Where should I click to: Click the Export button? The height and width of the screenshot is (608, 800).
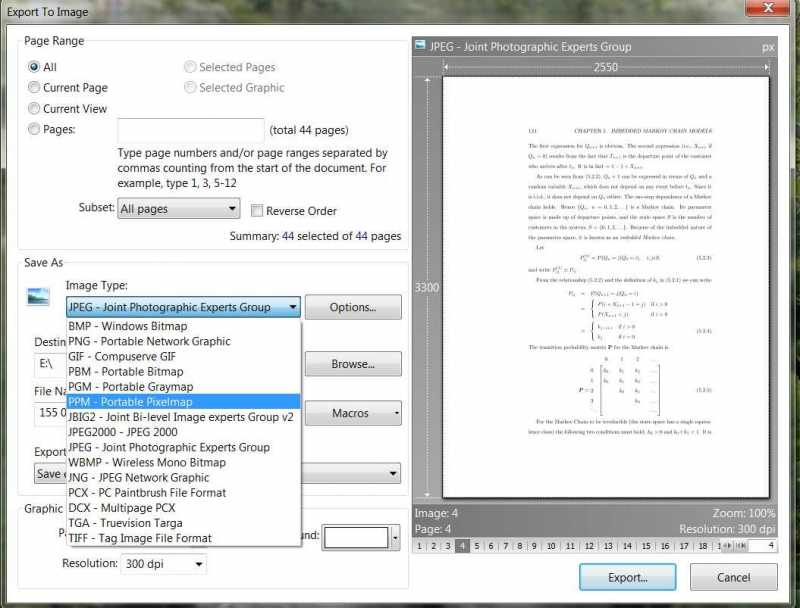click(627, 577)
